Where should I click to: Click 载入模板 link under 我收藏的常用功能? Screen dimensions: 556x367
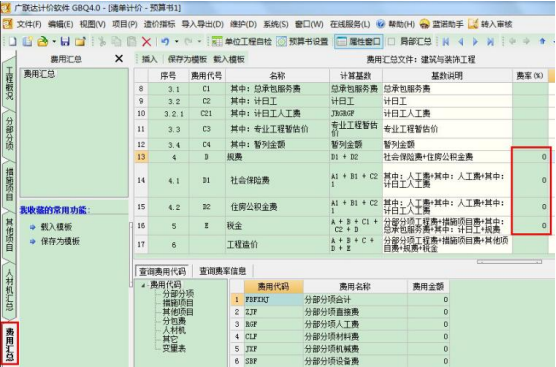click(x=56, y=227)
